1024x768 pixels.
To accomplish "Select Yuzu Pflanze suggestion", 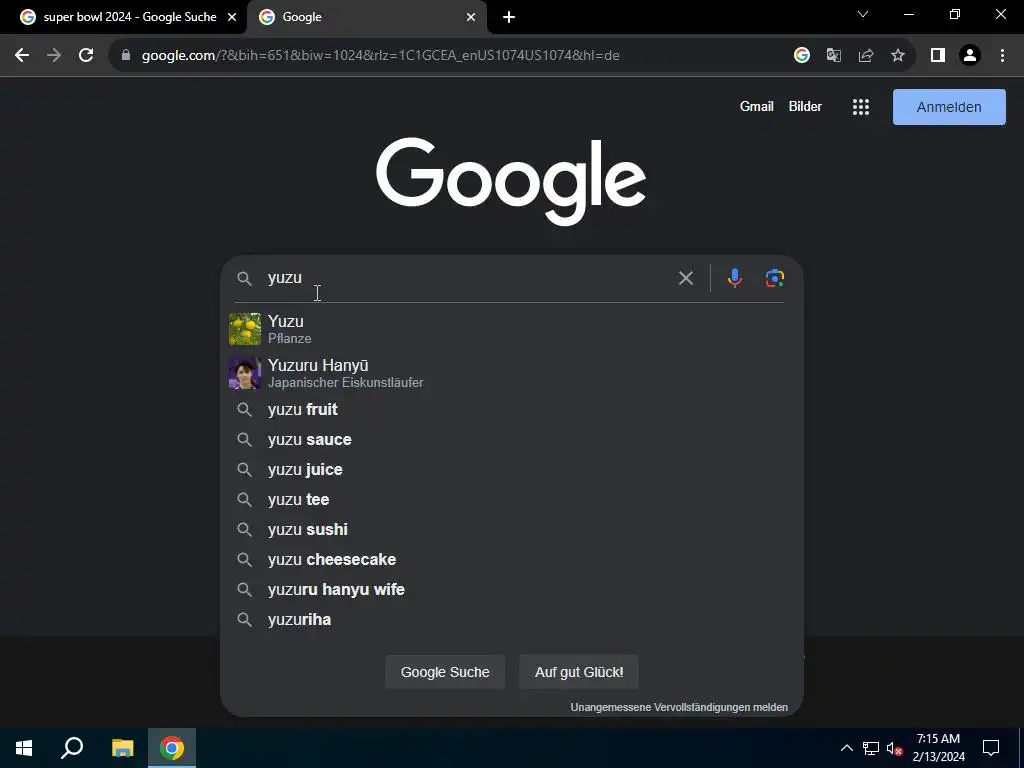I will tap(512, 329).
